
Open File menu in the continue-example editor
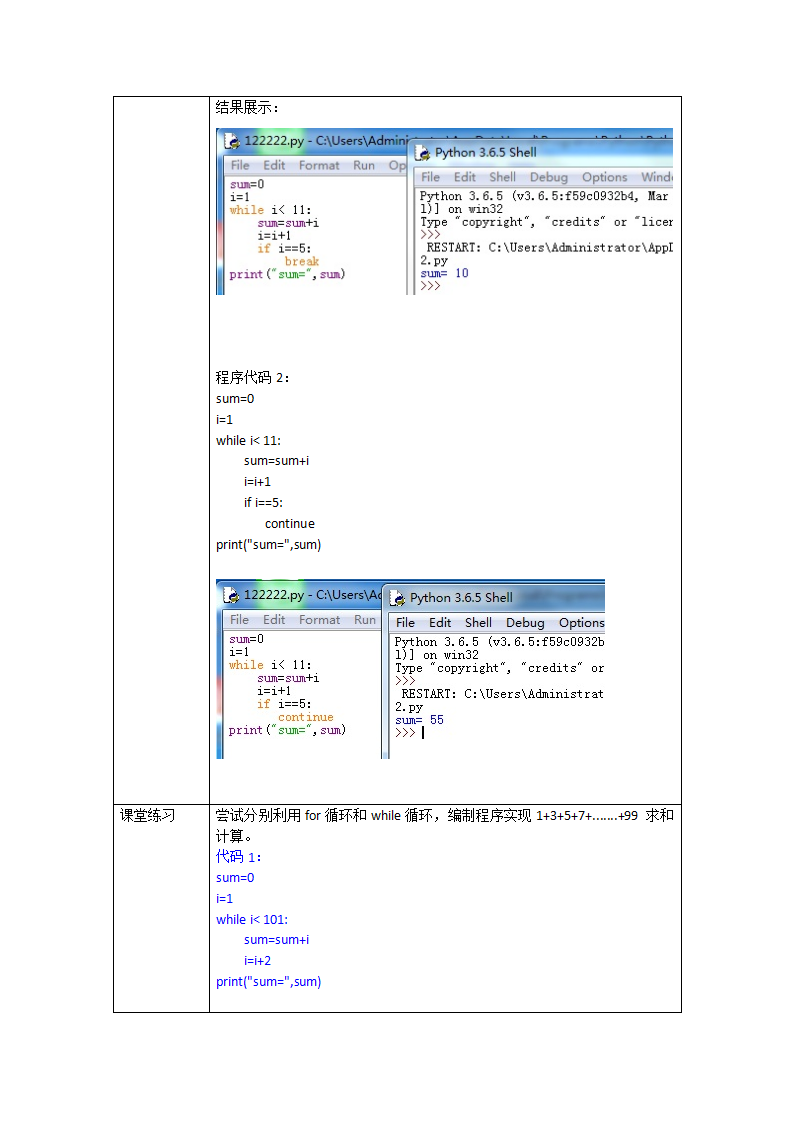tap(239, 620)
